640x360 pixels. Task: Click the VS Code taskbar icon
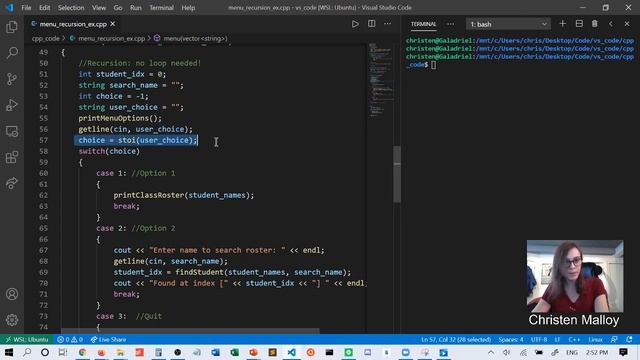click(x=291, y=352)
